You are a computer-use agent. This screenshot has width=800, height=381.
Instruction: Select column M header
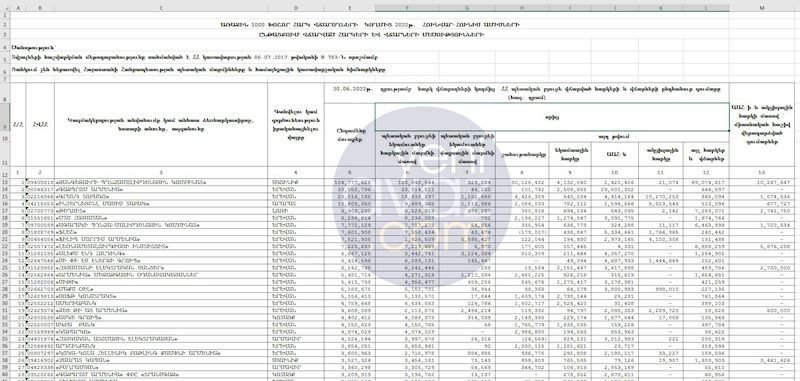762,8
